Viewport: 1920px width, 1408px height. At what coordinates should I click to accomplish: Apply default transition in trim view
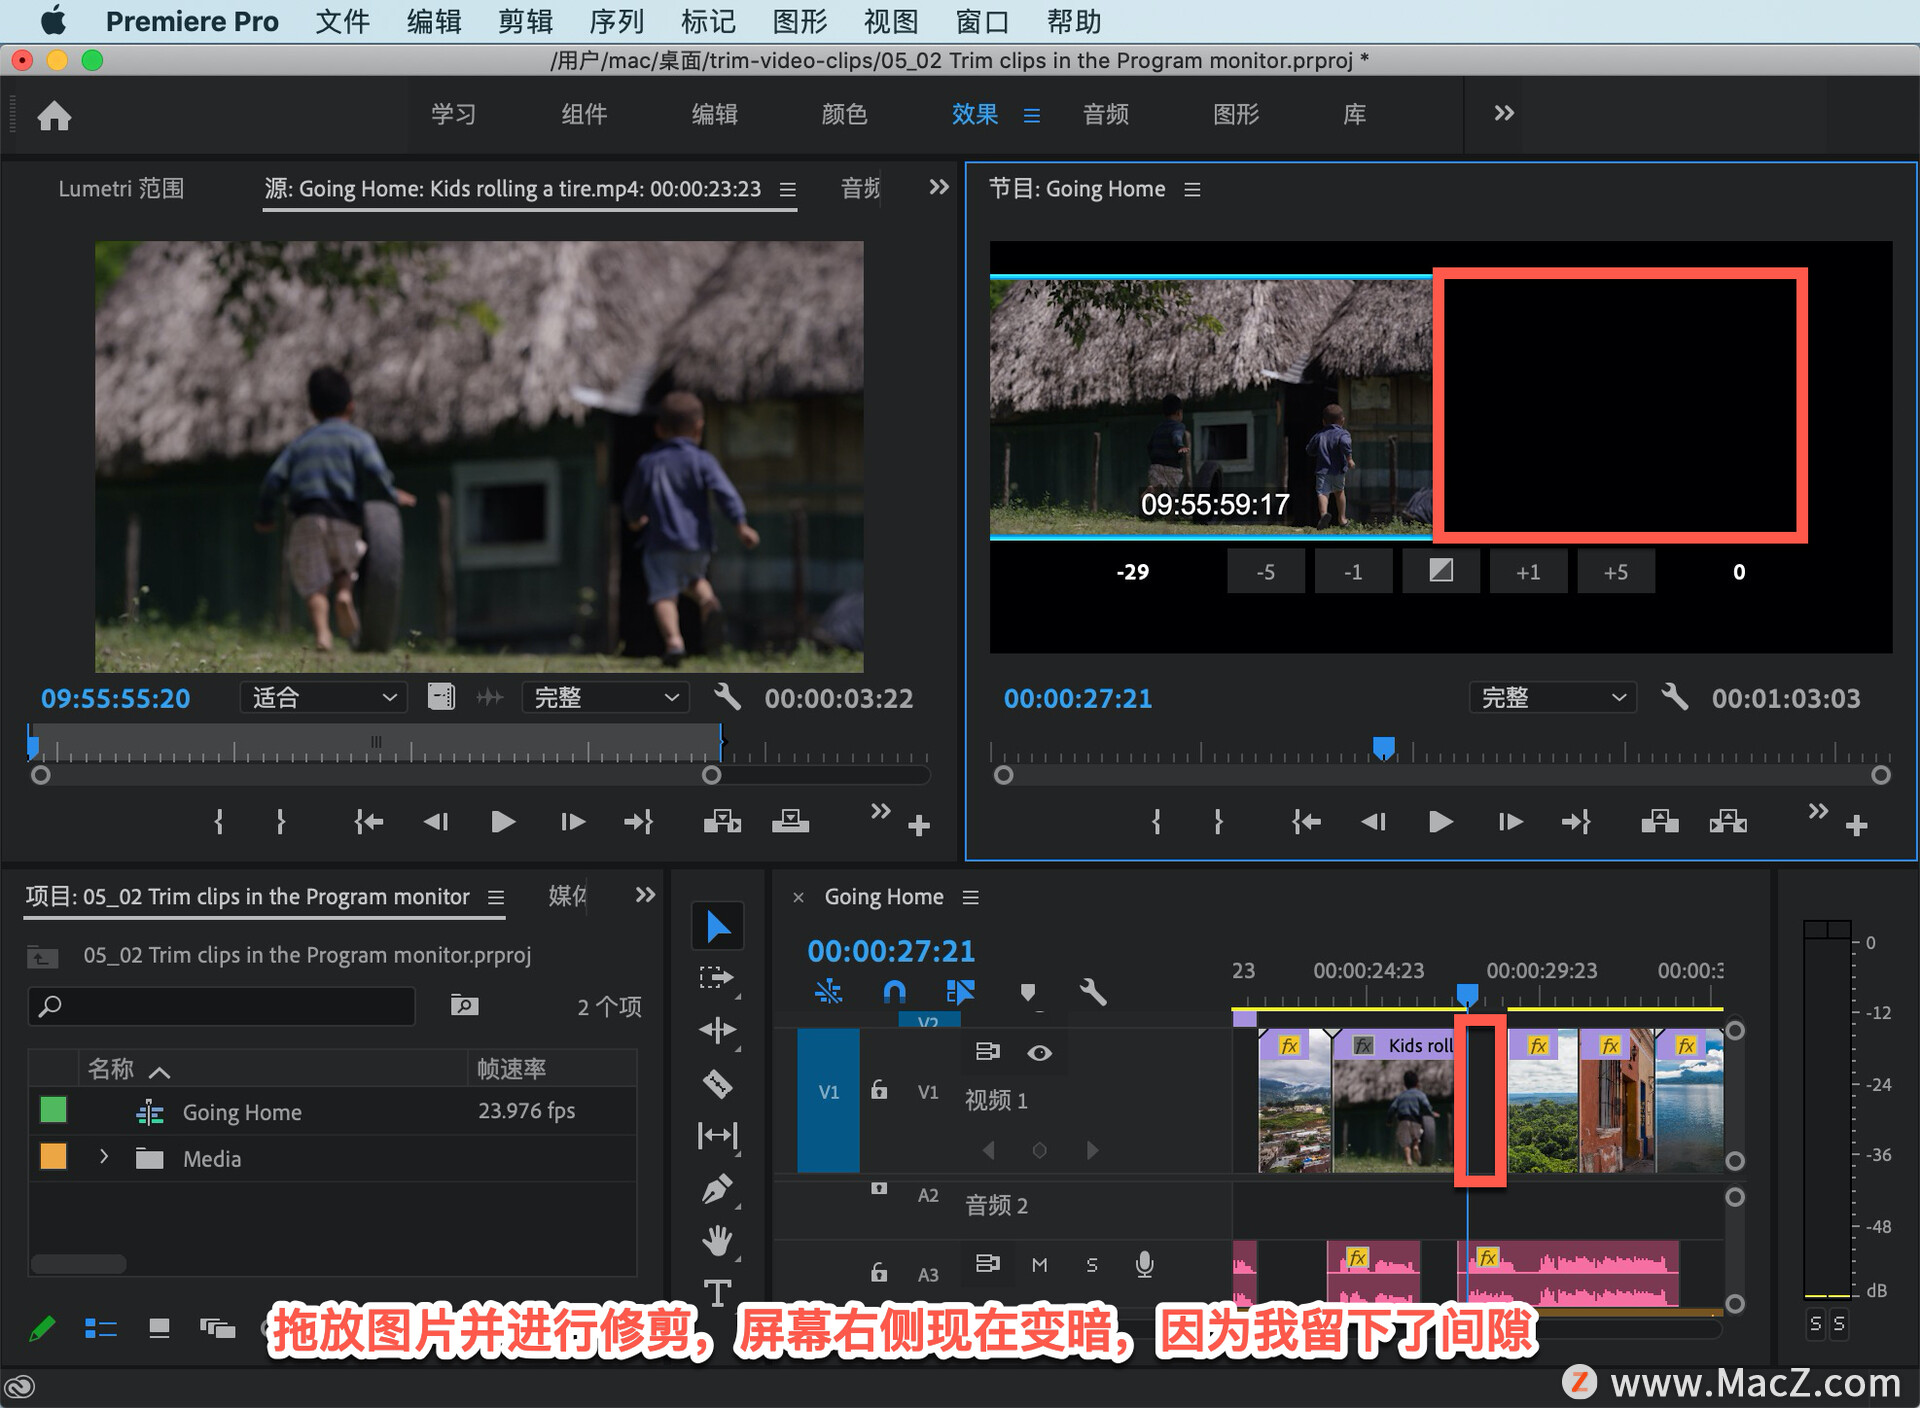click(x=1440, y=571)
